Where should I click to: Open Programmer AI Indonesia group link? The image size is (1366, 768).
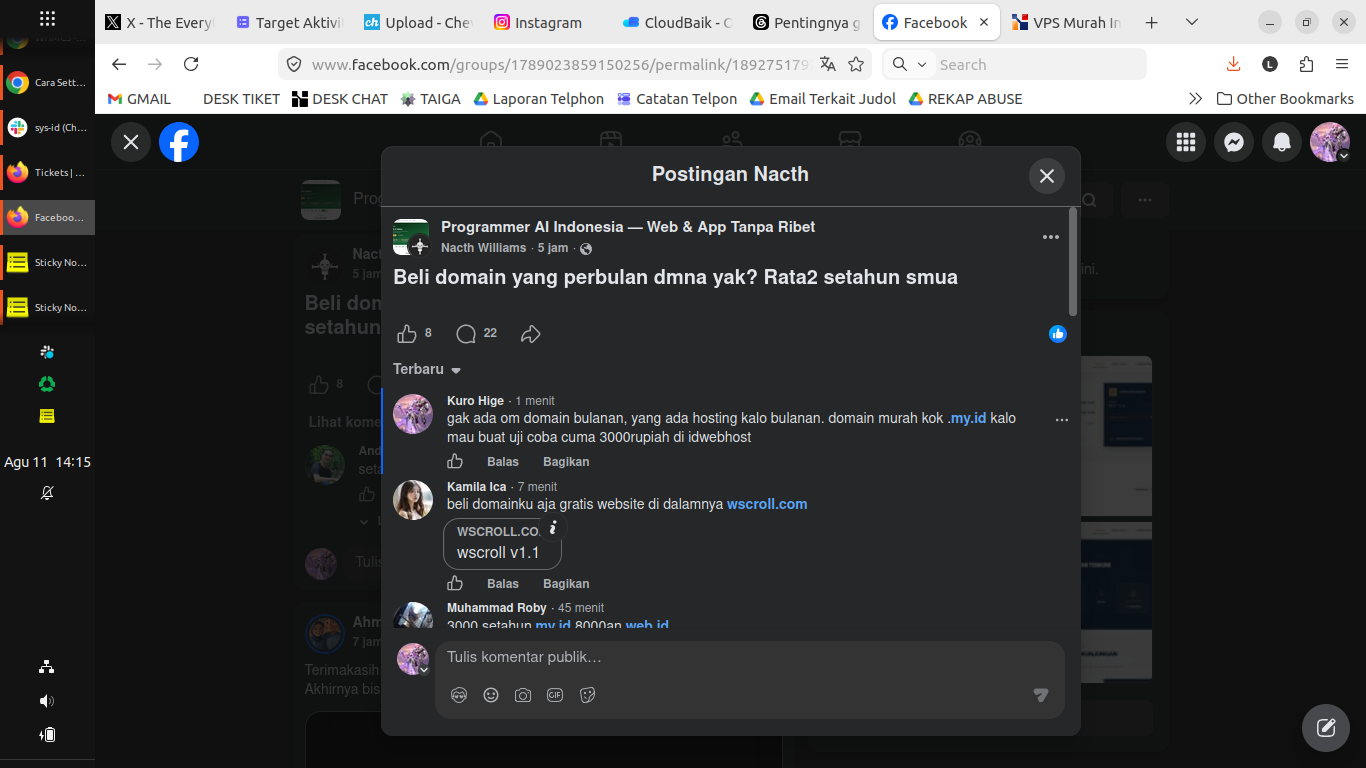pyautogui.click(x=628, y=227)
